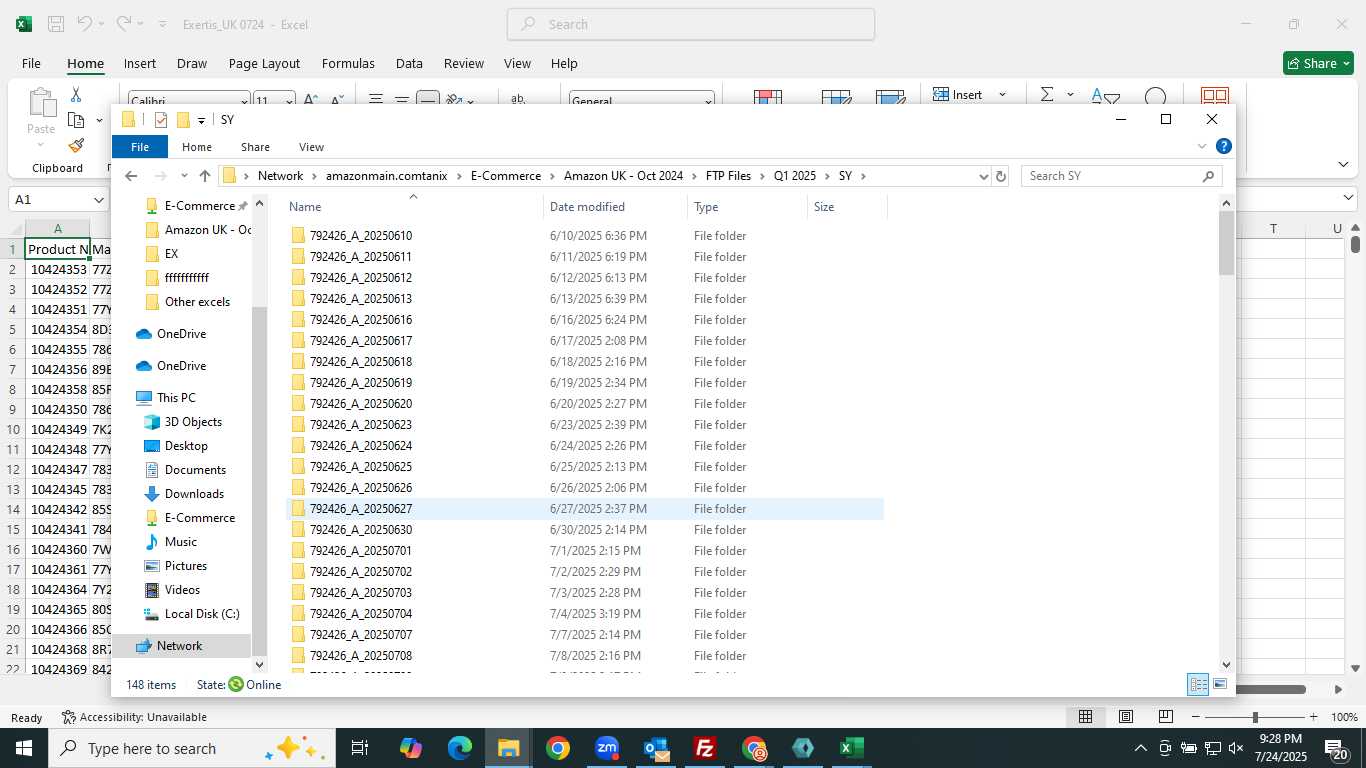Click Q1 2025 in the address path

pyautogui.click(x=795, y=176)
